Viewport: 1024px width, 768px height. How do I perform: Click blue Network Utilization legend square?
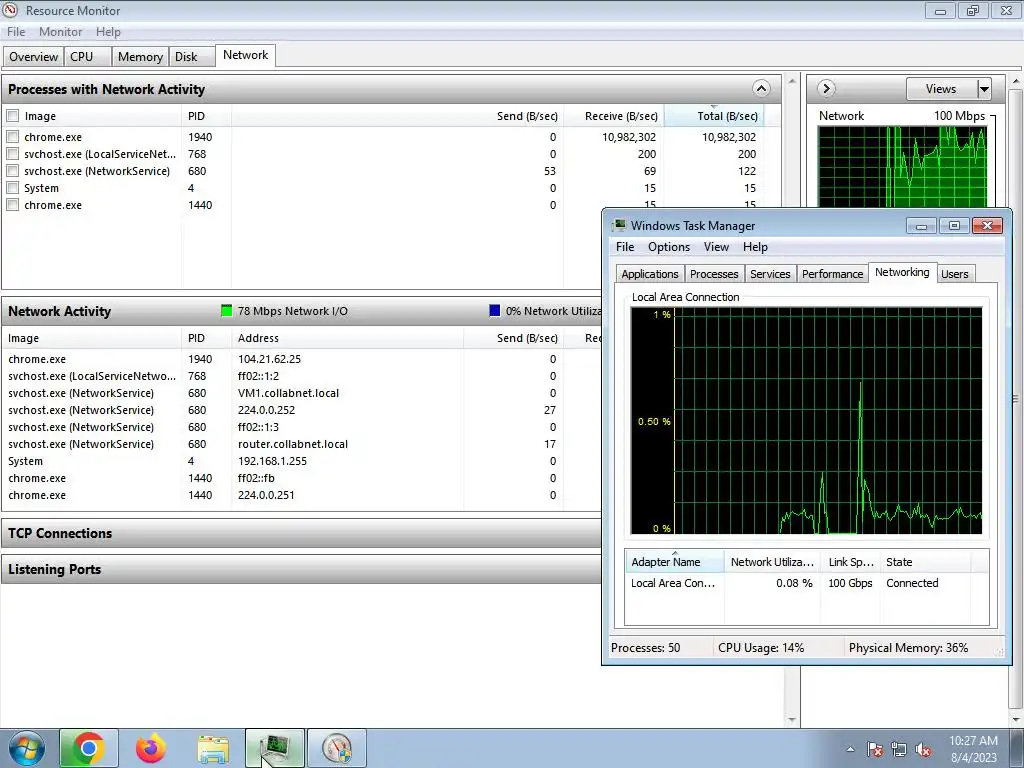[494, 311]
